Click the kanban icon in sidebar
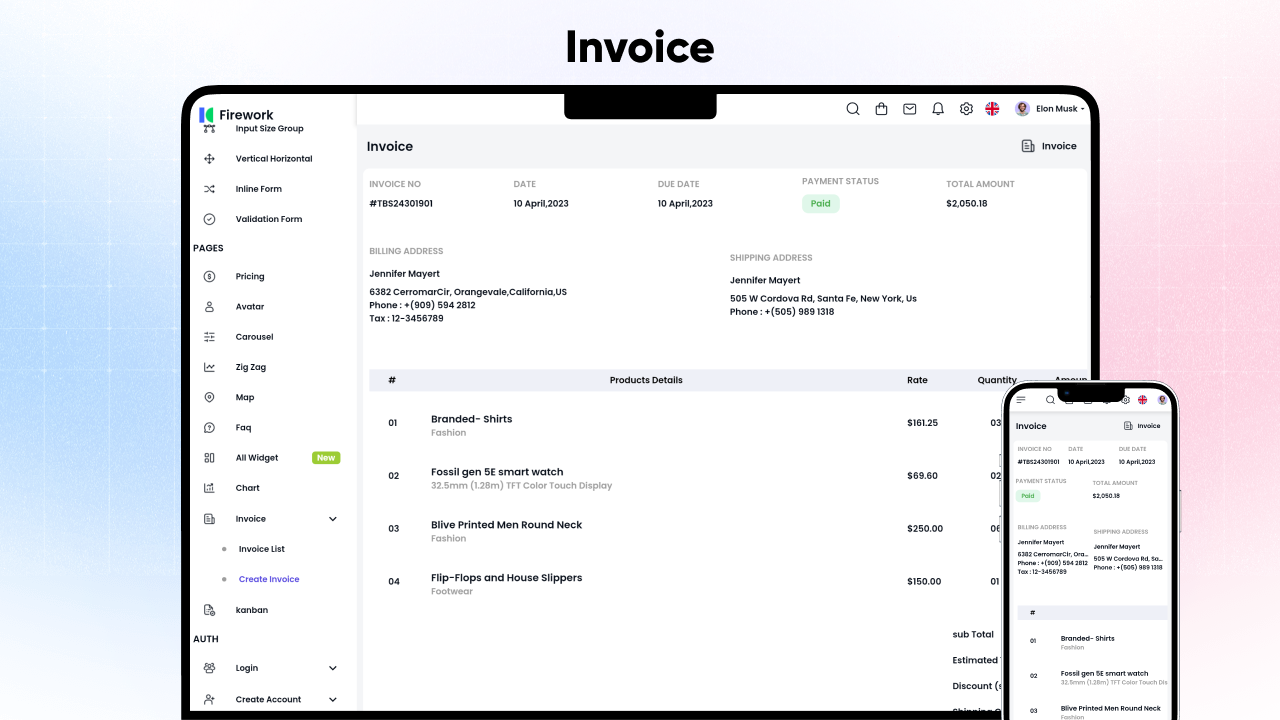Screen dimensions: 1280x720 coord(209,610)
